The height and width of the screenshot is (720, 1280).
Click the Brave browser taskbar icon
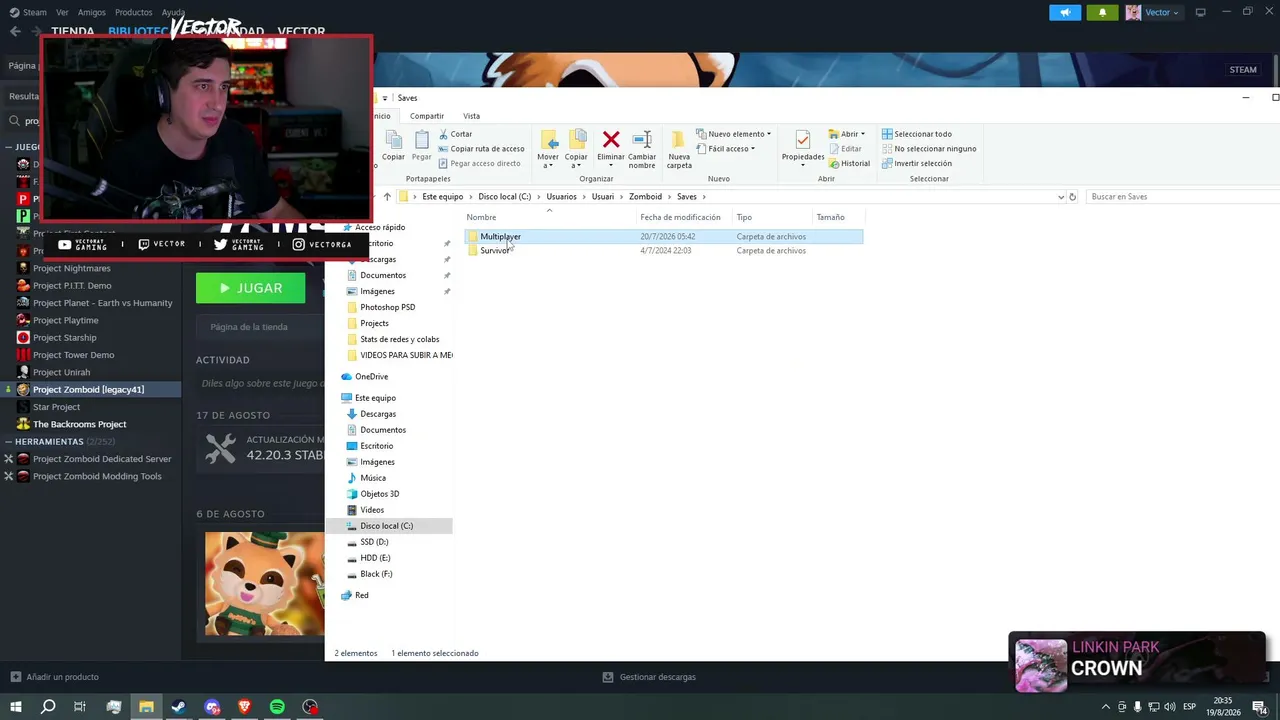pos(245,707)
